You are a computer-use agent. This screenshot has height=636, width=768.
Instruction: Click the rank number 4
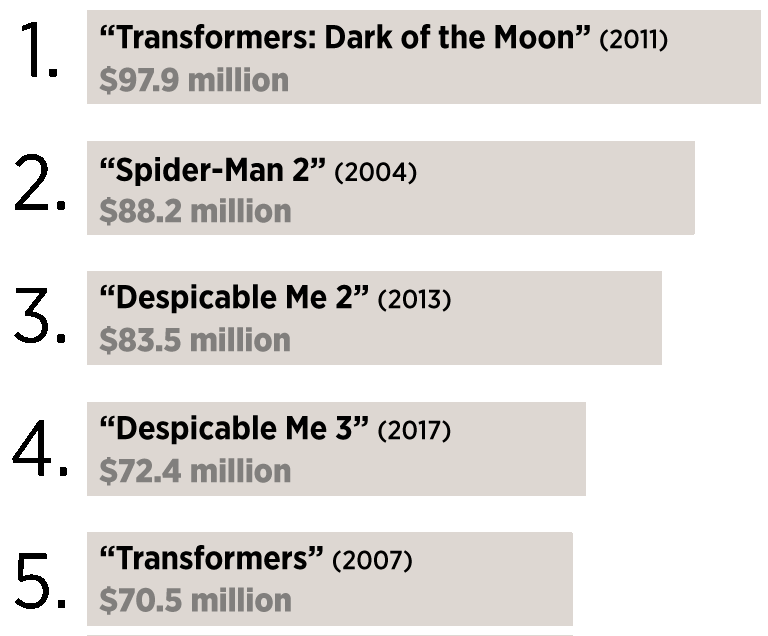[x=40, y=447]
